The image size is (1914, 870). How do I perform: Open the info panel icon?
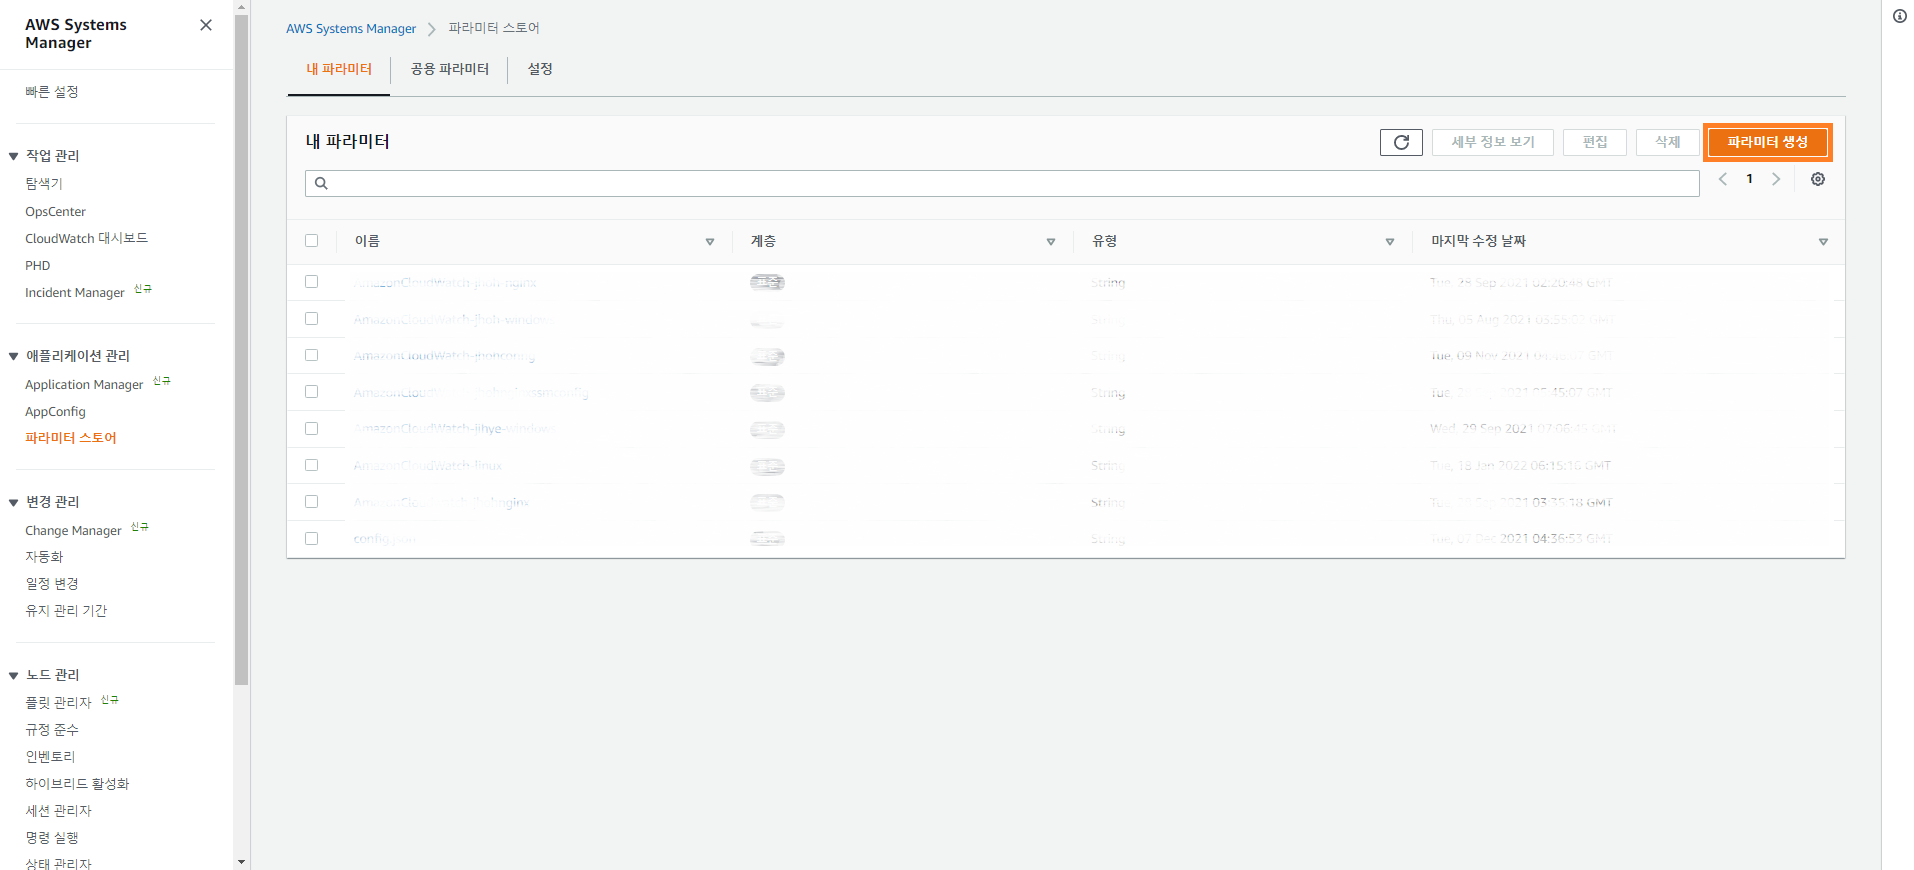tap(1900, 16)
